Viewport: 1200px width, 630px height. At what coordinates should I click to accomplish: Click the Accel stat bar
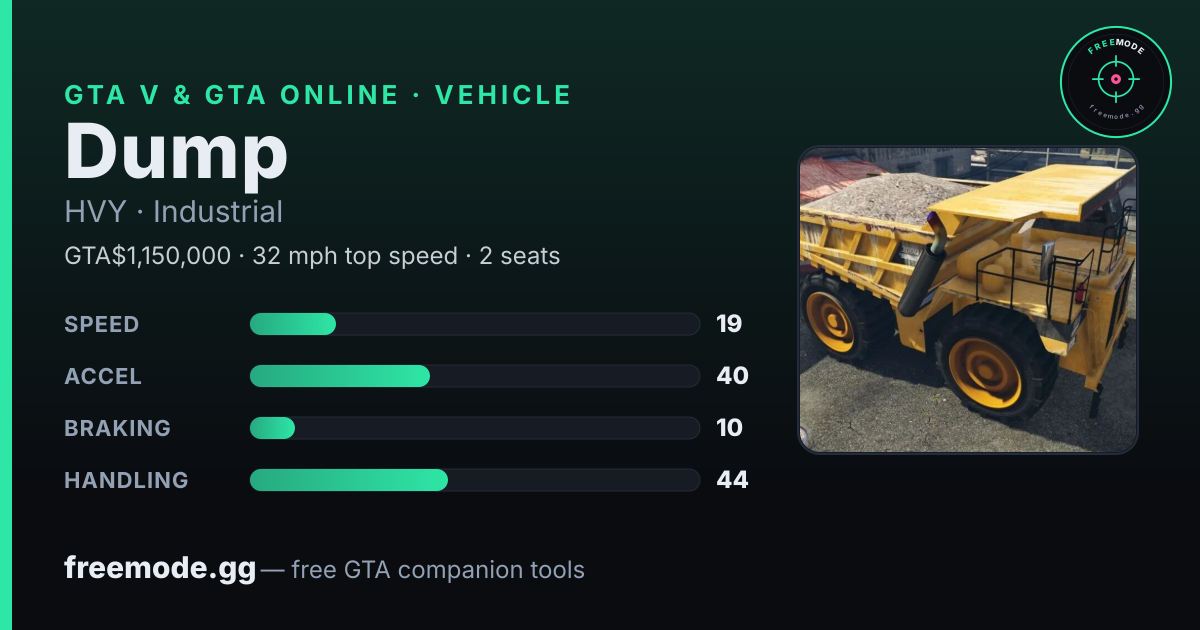pyautogui.click(x=474, y=376)
